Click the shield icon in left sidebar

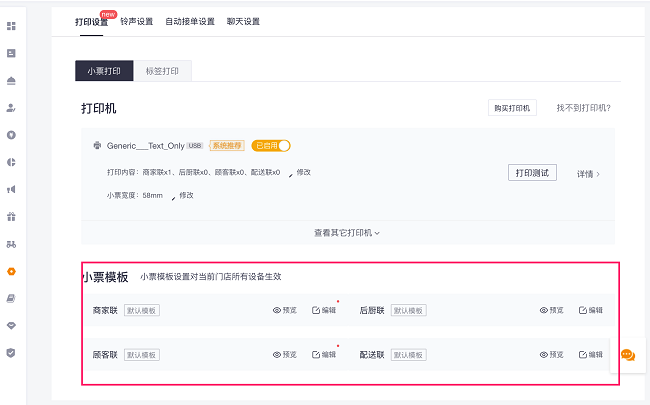[x=11, y=352]
